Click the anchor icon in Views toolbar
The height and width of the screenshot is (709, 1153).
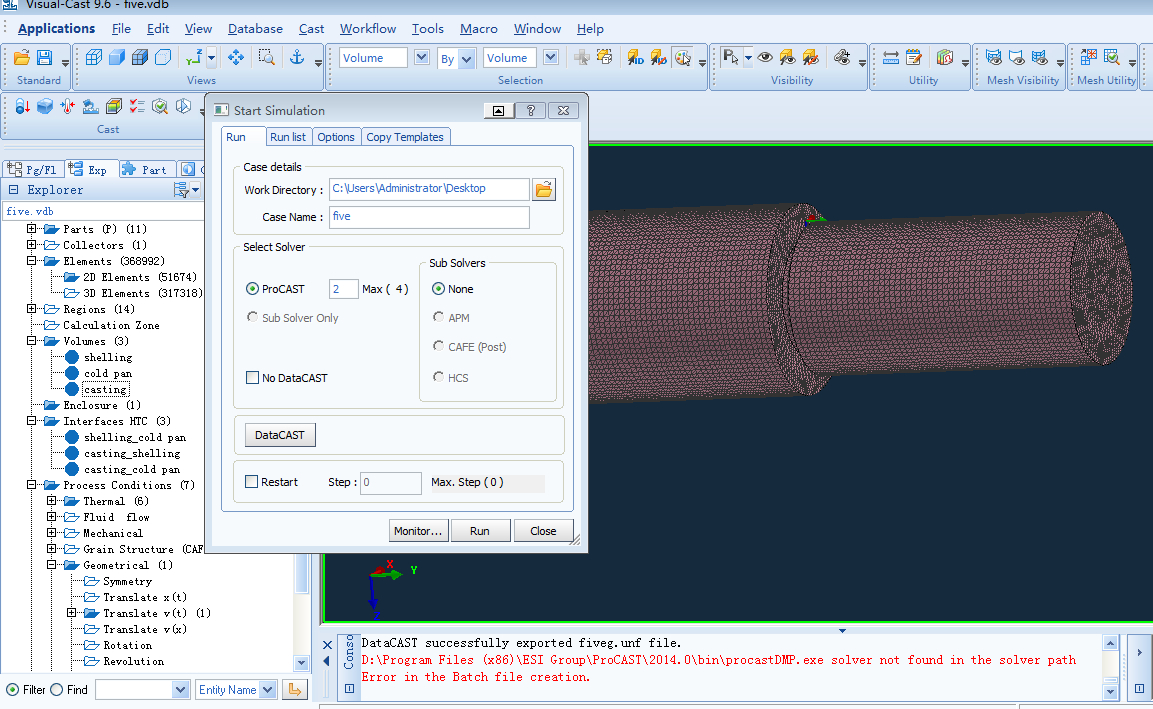coord(296,58)
